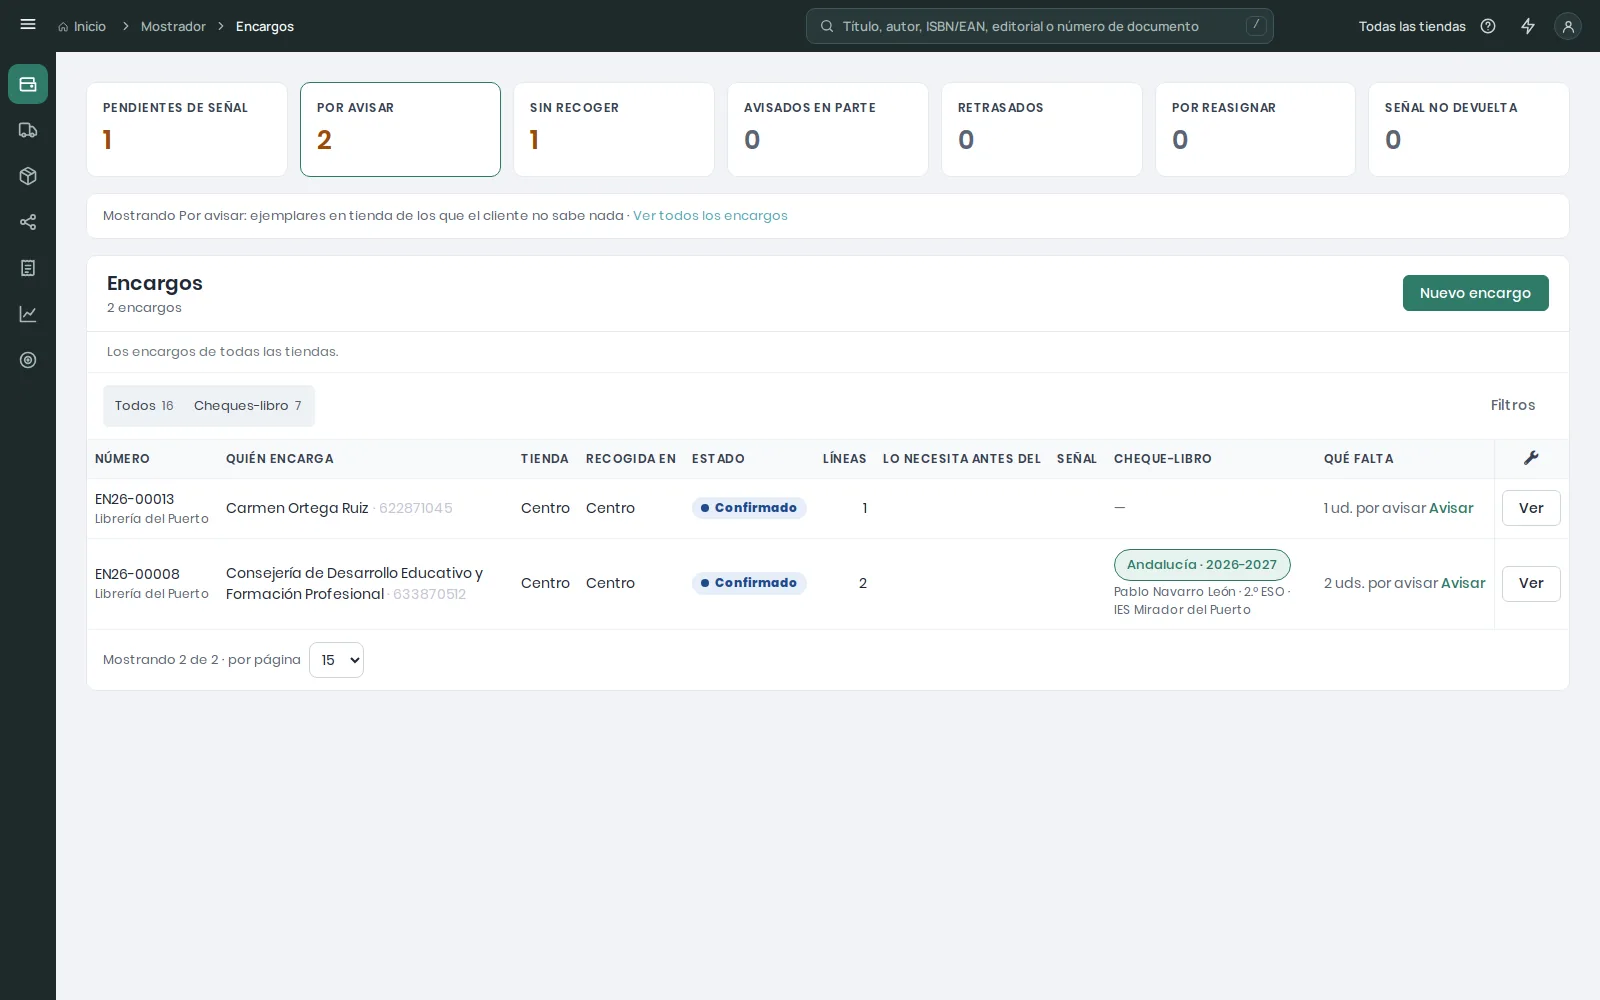Open the Ver todos los encargos link
Viewport: 1600px width, 1000px height.
click(710, 216)
